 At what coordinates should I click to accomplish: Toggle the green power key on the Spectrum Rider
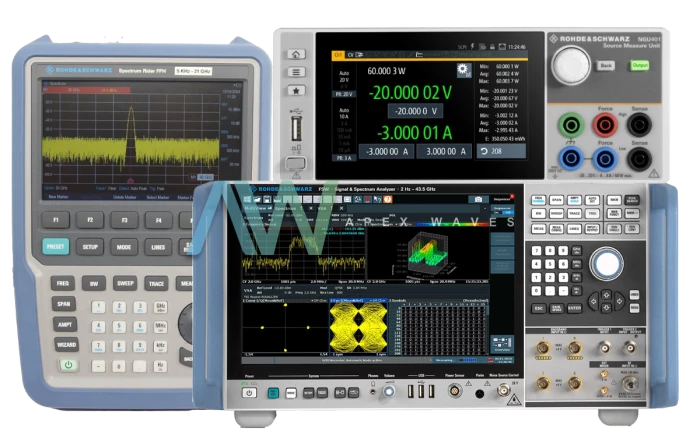(x=68, y=365)
